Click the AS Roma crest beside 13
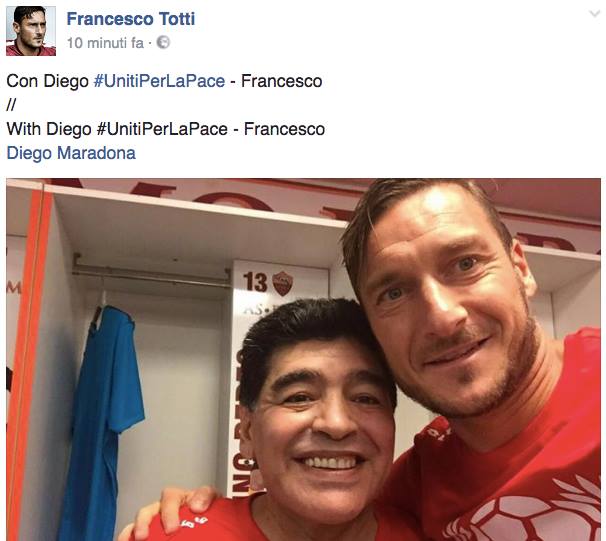606x541 pixels. pos(283,283)
